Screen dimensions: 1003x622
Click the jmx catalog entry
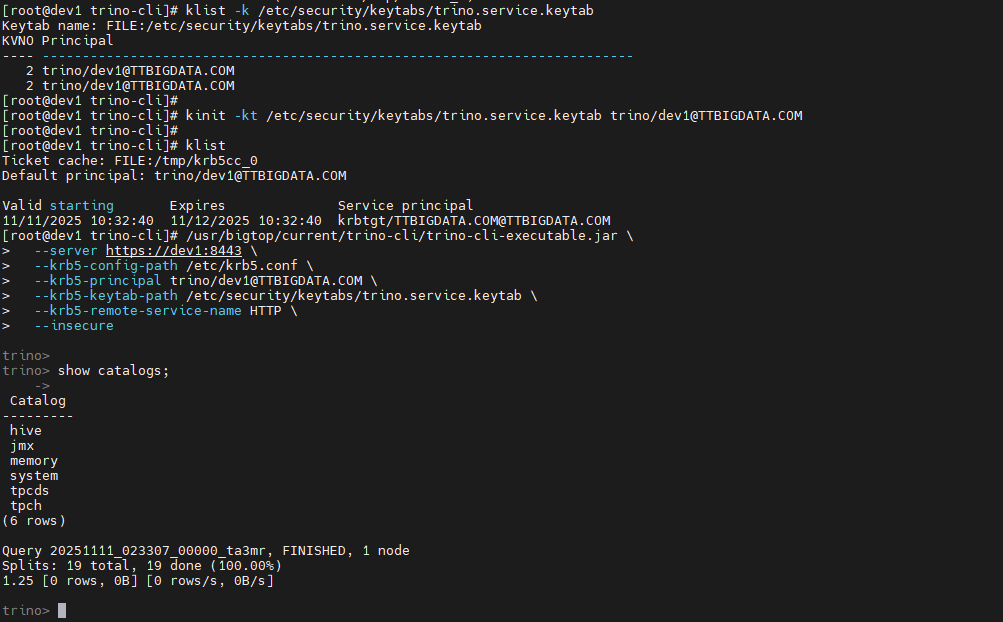22,446
